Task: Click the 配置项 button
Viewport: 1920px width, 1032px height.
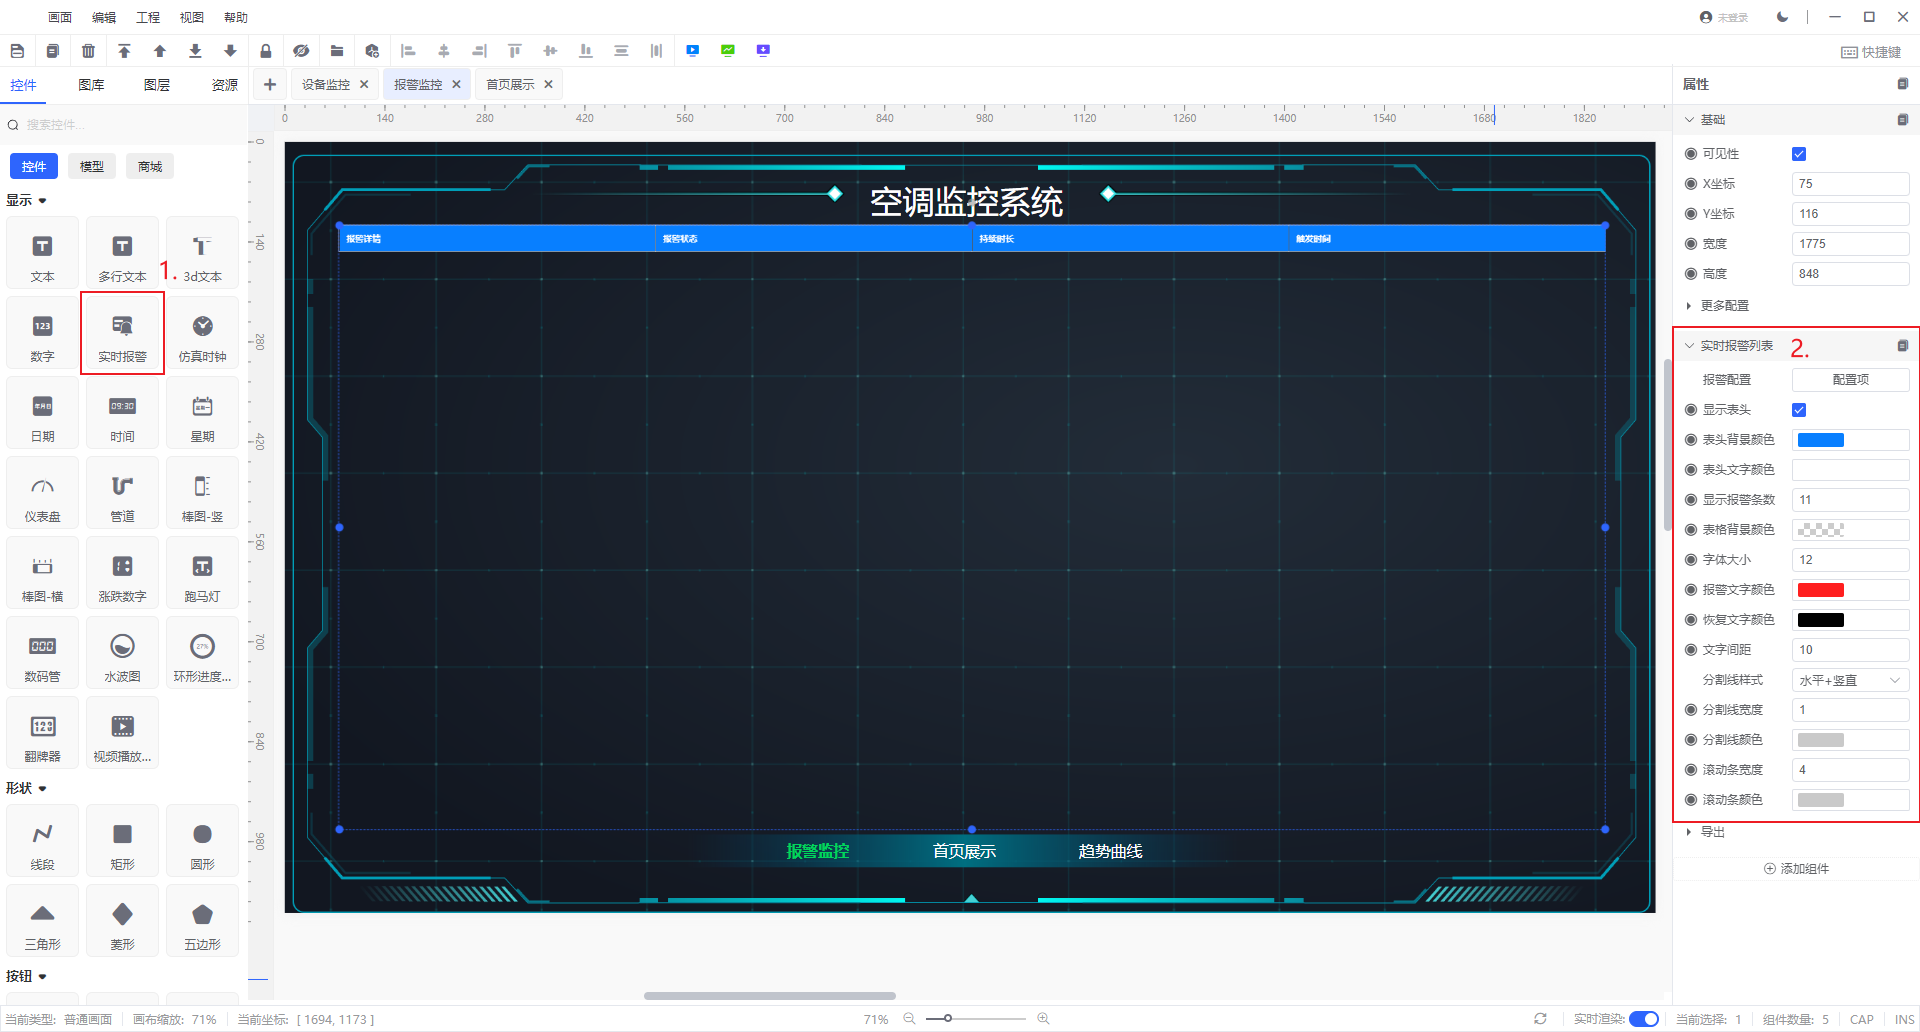Action: [x=1849, y=380]
